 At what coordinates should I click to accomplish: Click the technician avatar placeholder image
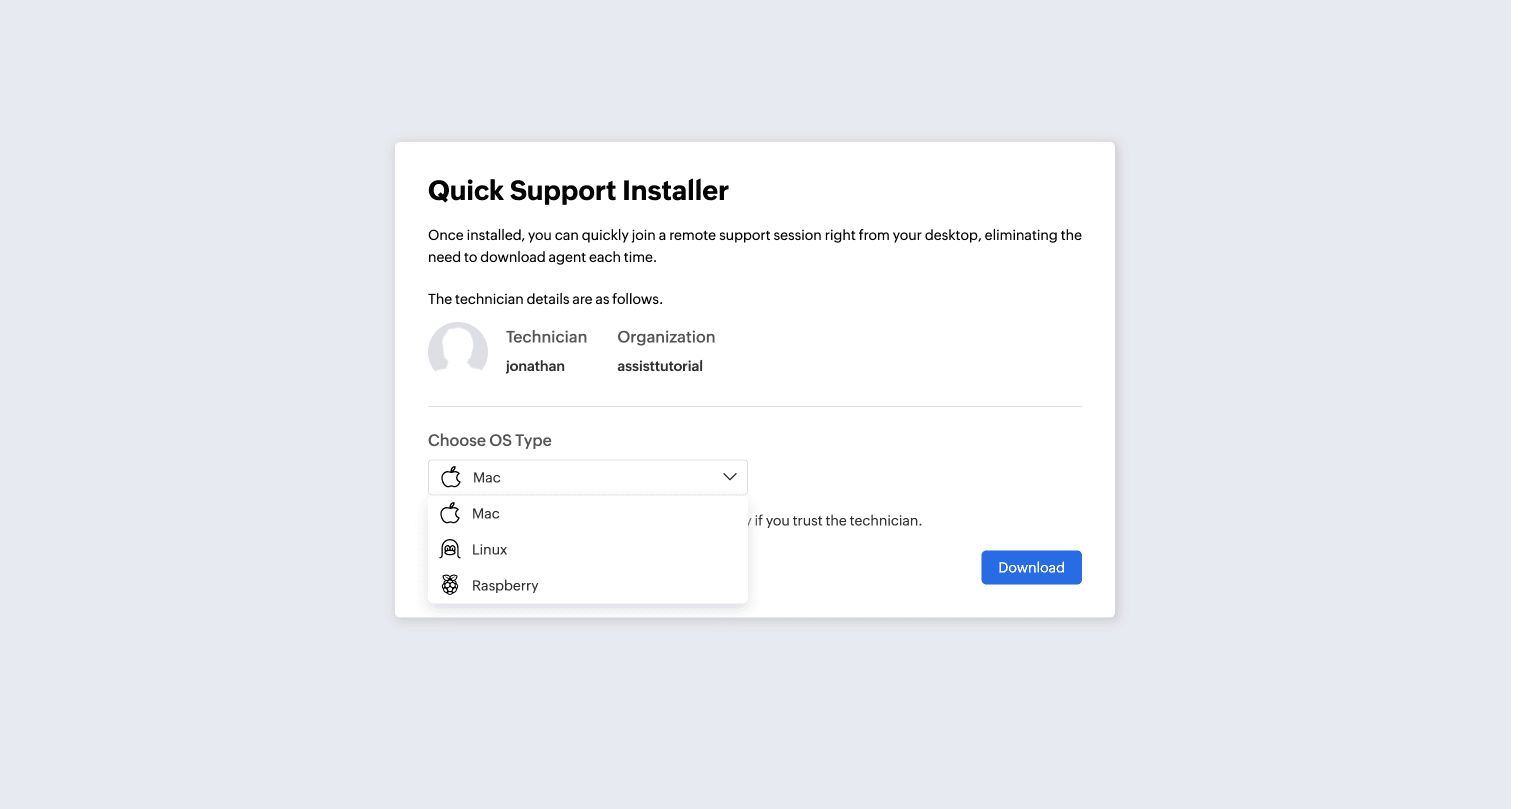458,350
